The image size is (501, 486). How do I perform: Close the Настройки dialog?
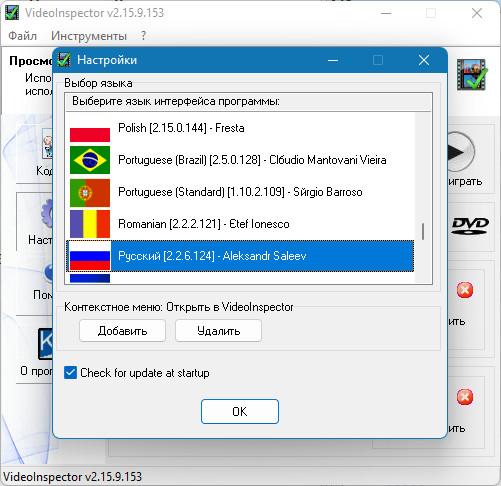coord(424,60)
